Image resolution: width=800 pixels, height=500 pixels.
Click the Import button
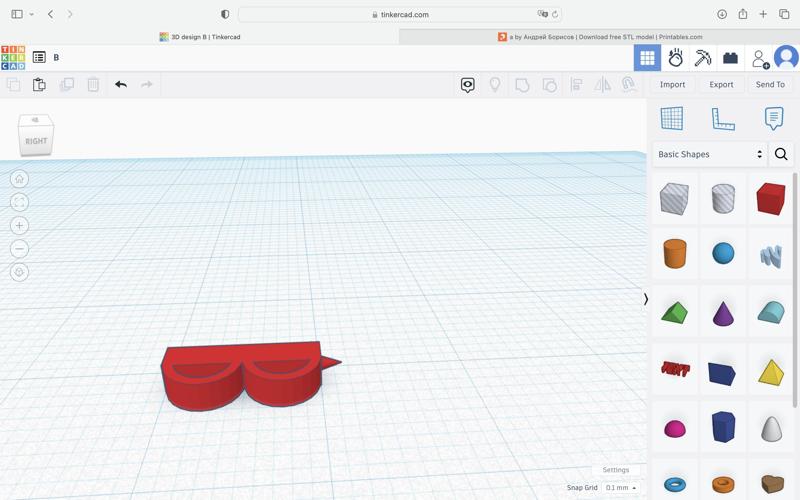(672, 85)
